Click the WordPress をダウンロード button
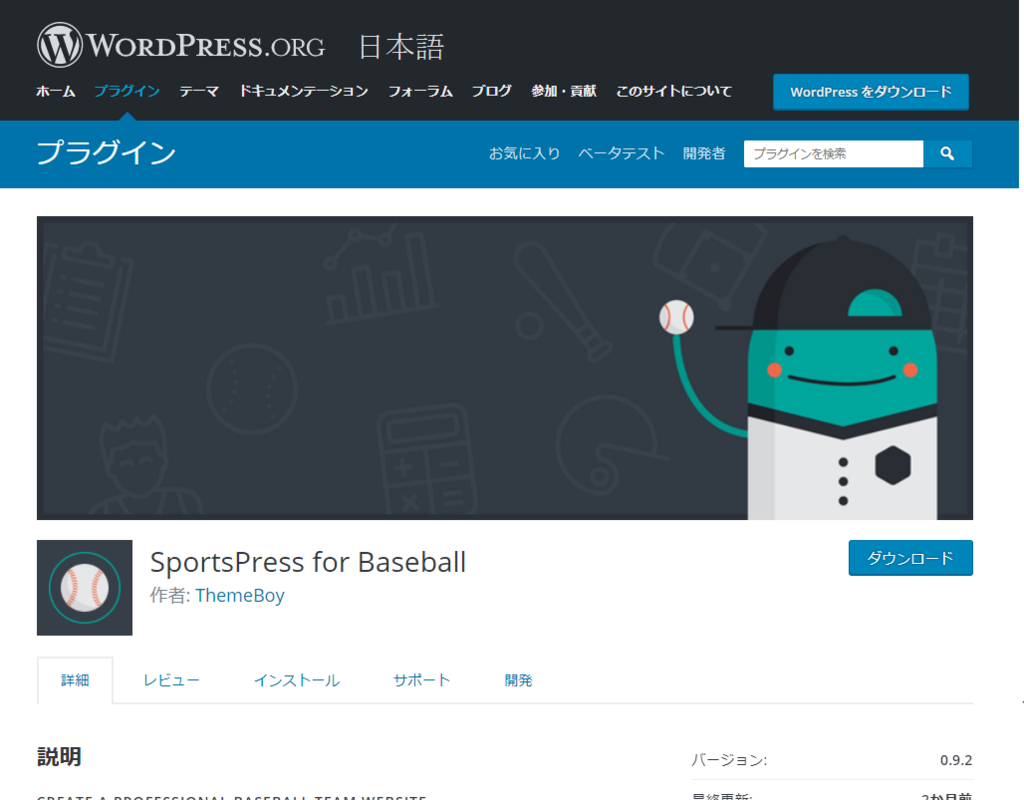 coord(871,92)
